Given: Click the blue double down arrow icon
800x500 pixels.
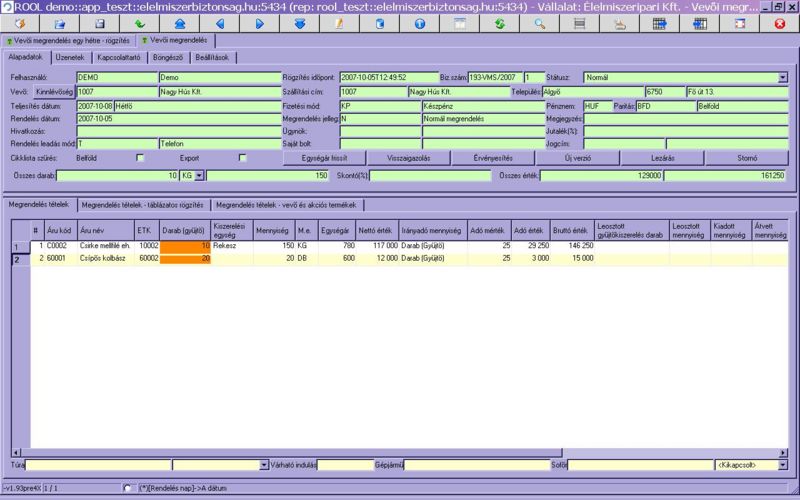Looking at the screenshot, I should point(299,22).
